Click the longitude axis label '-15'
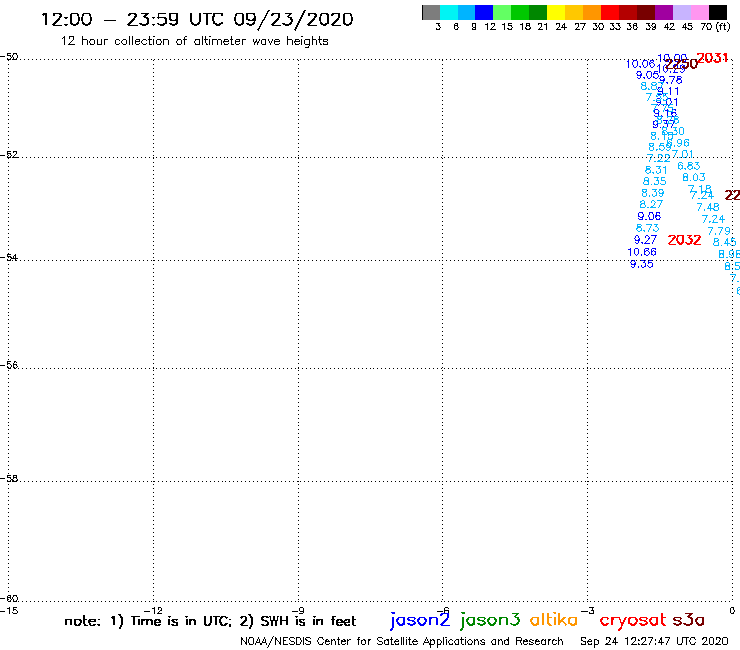Viewport: 740px width, 650px height. point(9,611)
